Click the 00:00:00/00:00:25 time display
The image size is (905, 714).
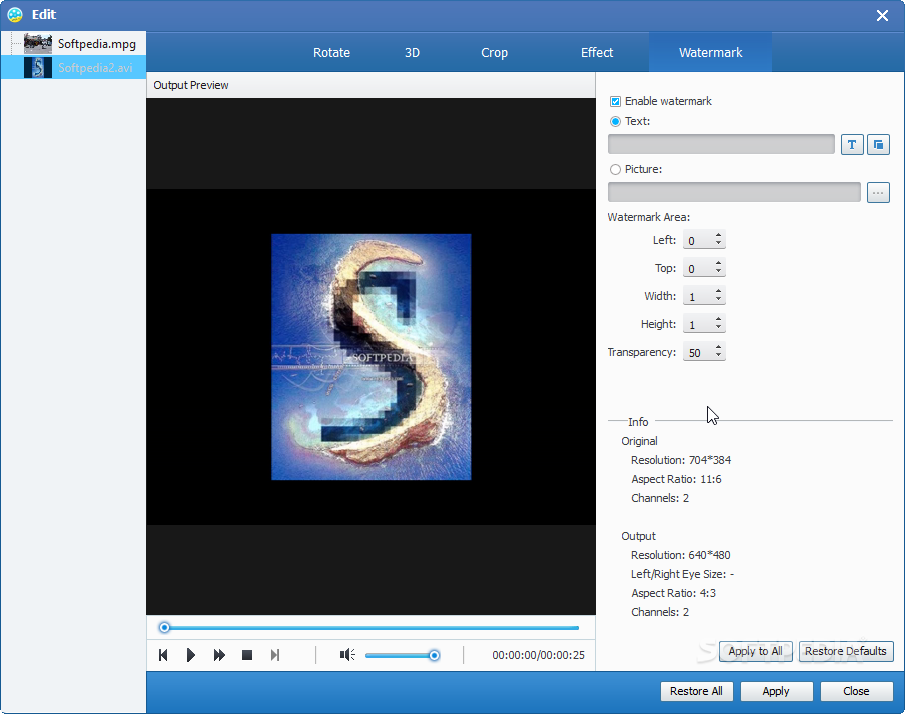pyautogui.click(x=538, y=655)
